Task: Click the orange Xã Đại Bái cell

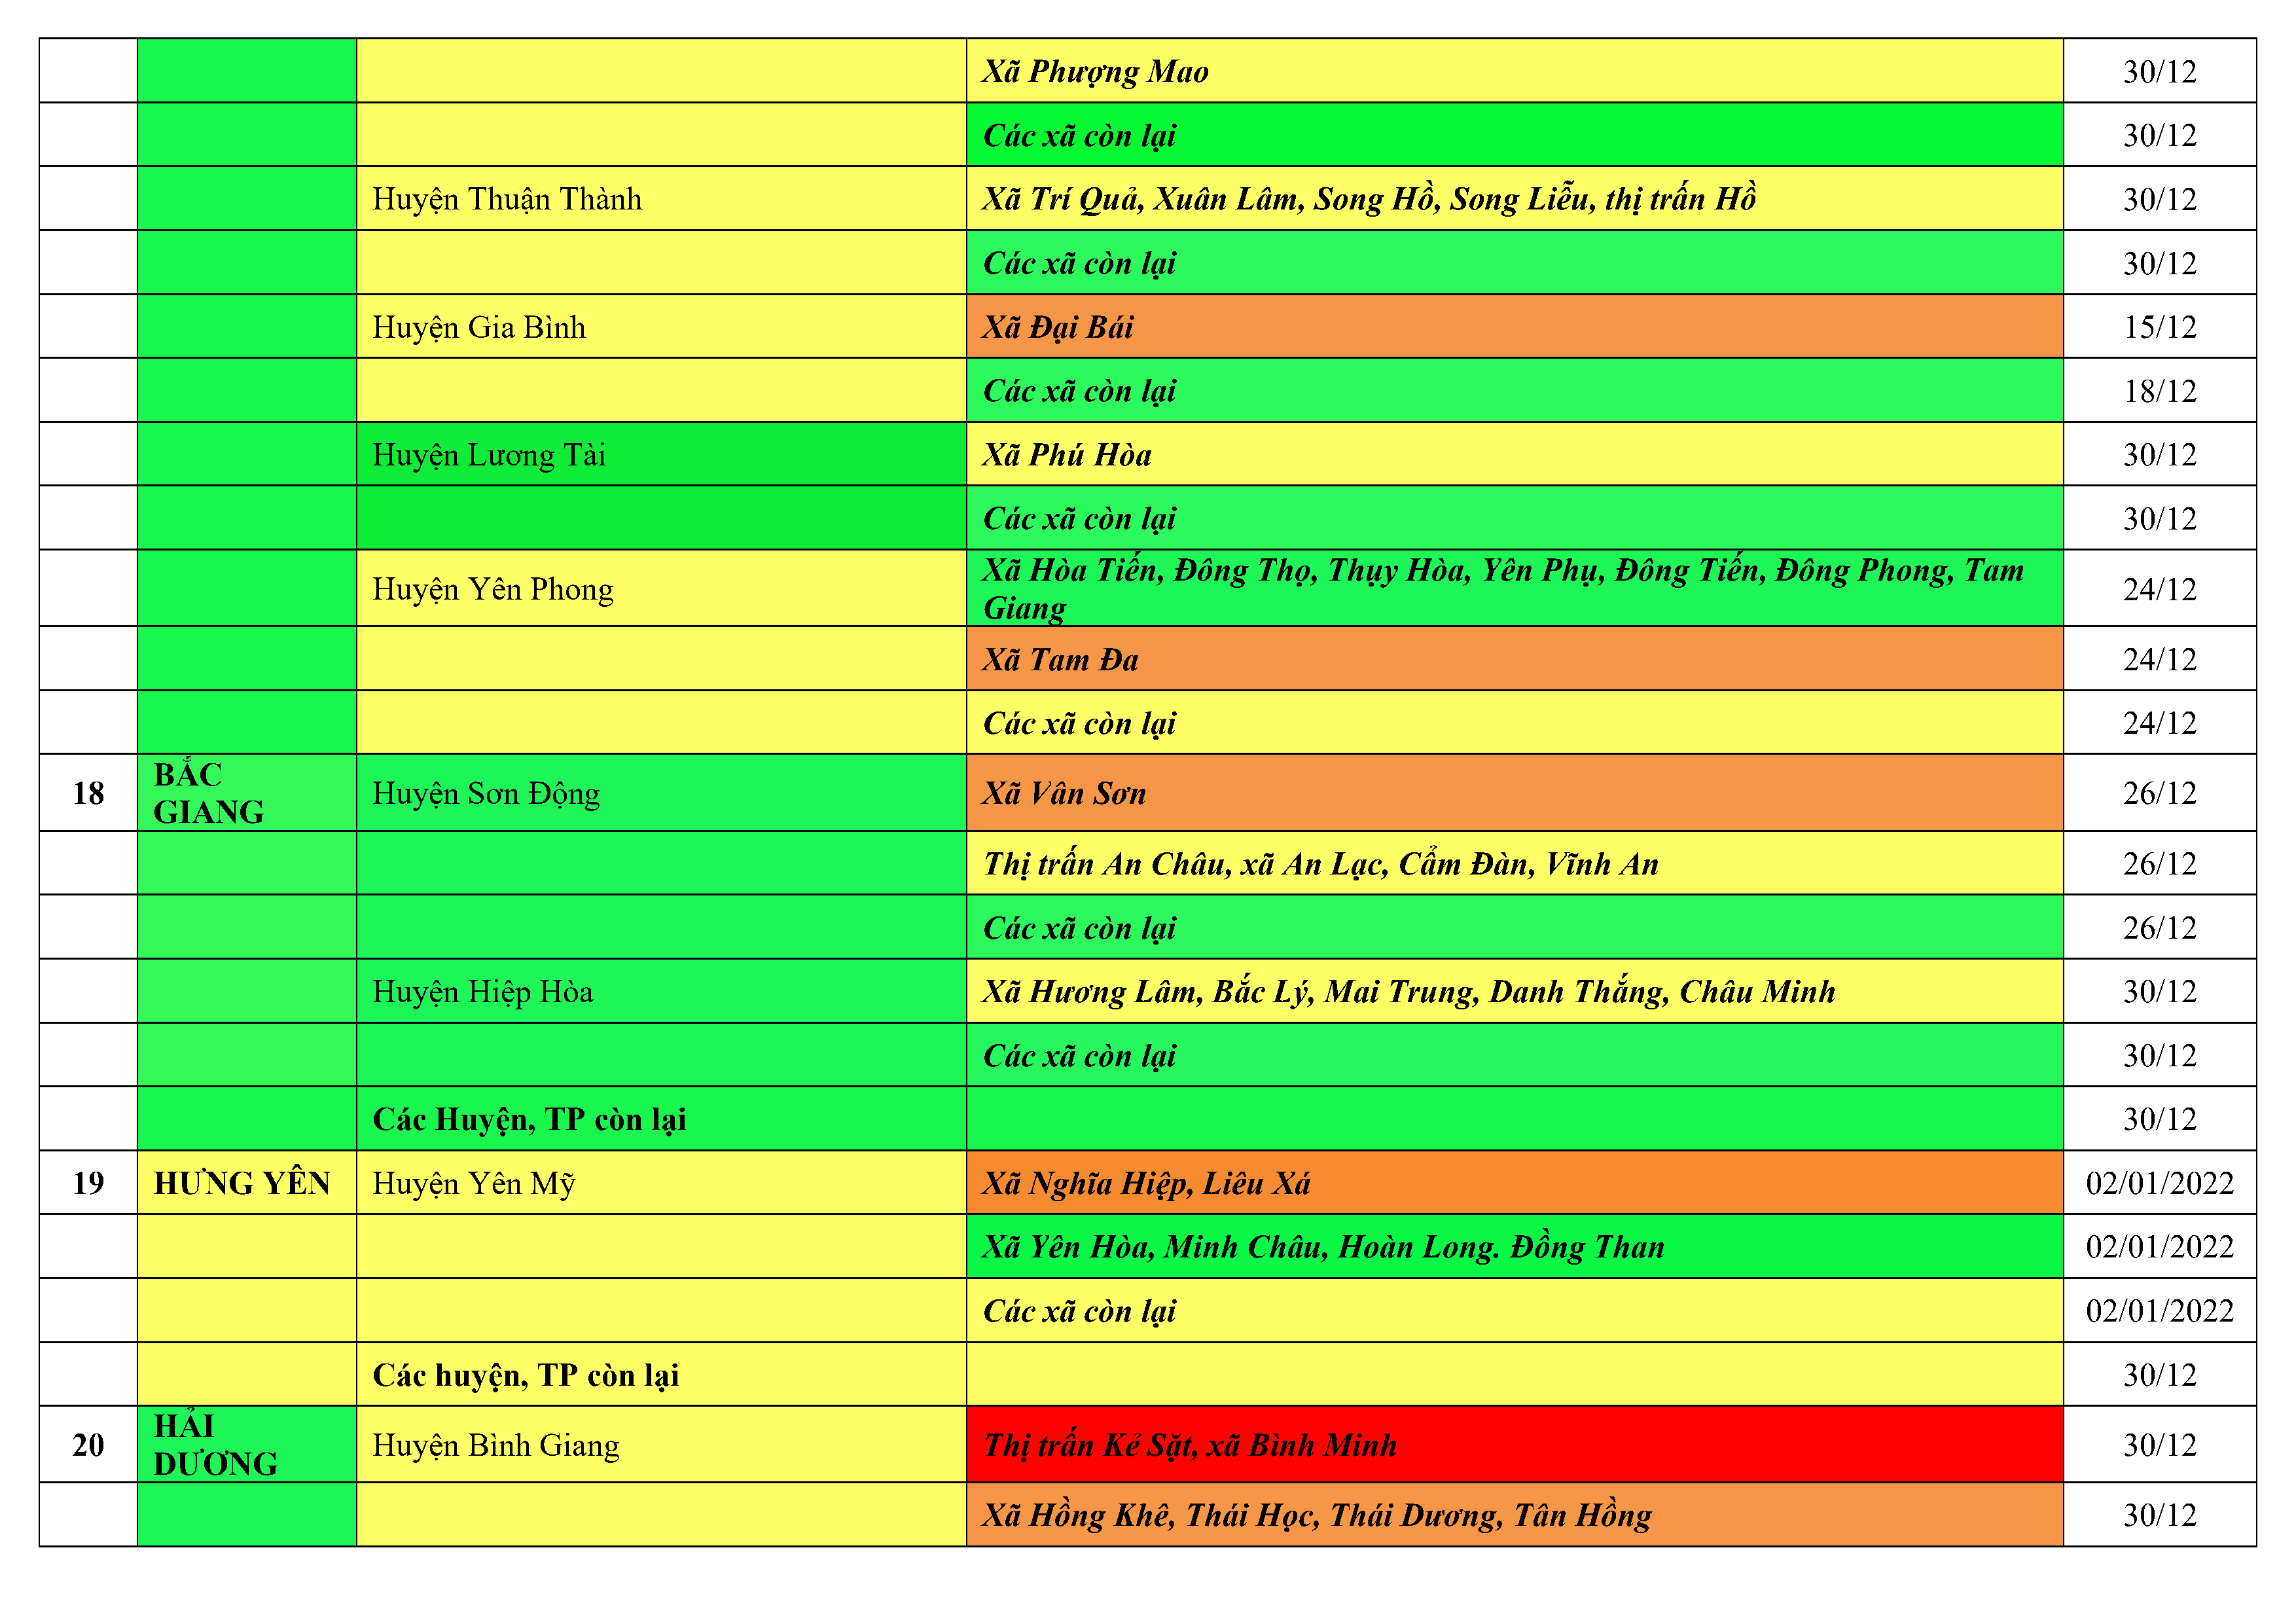Action: point(1513,327)
